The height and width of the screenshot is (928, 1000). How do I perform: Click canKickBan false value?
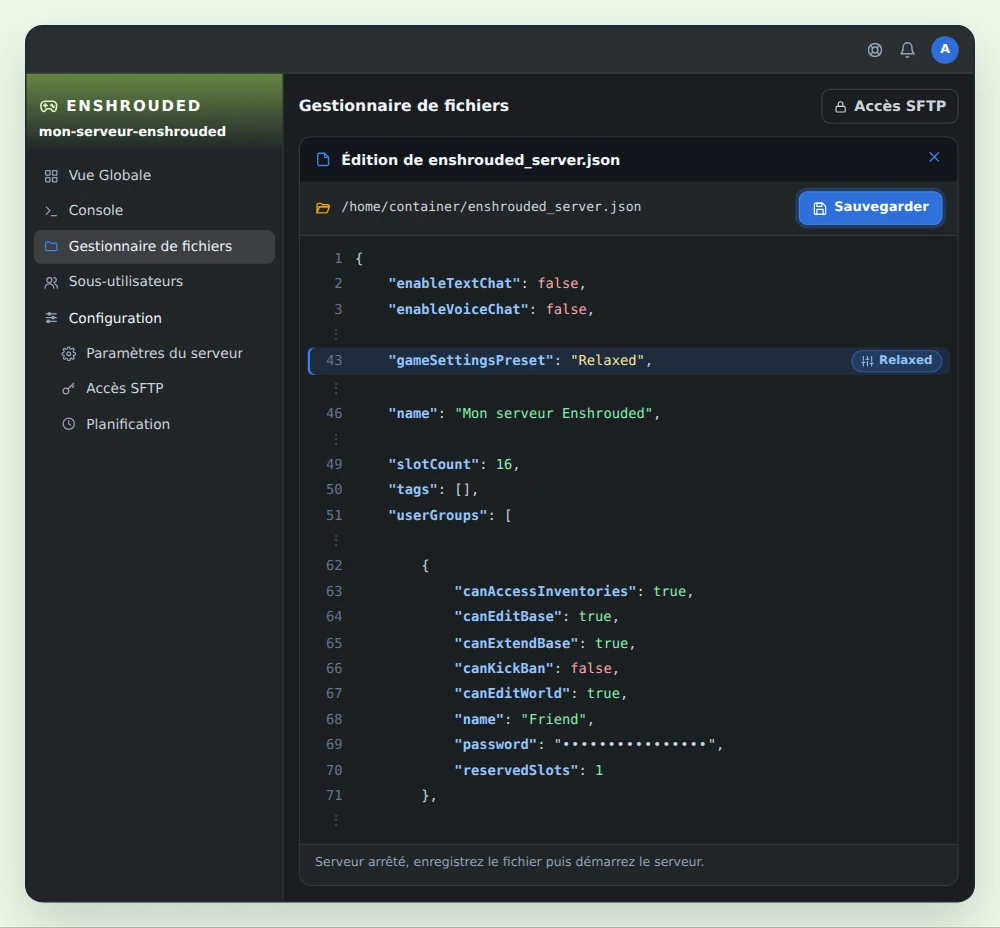[591, 668]
